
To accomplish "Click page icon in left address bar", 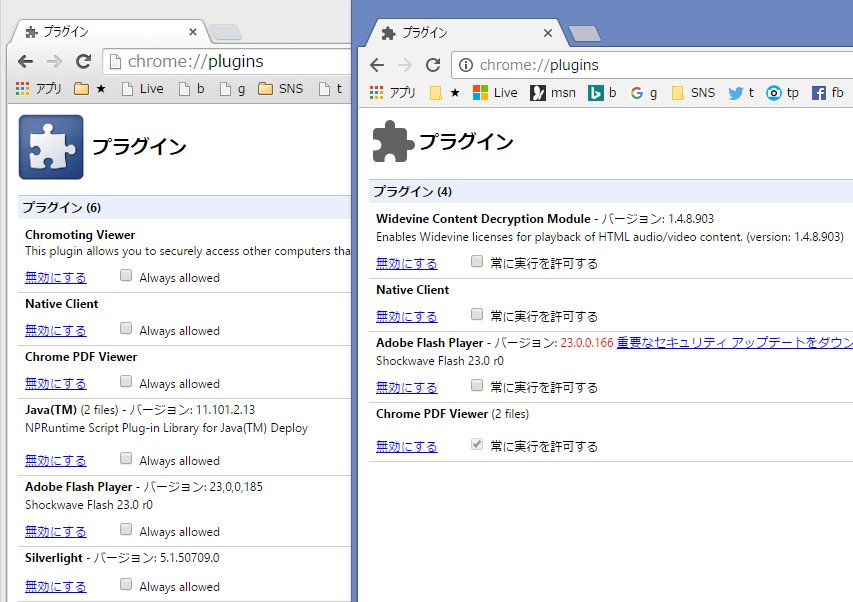I will click(115, 61).
